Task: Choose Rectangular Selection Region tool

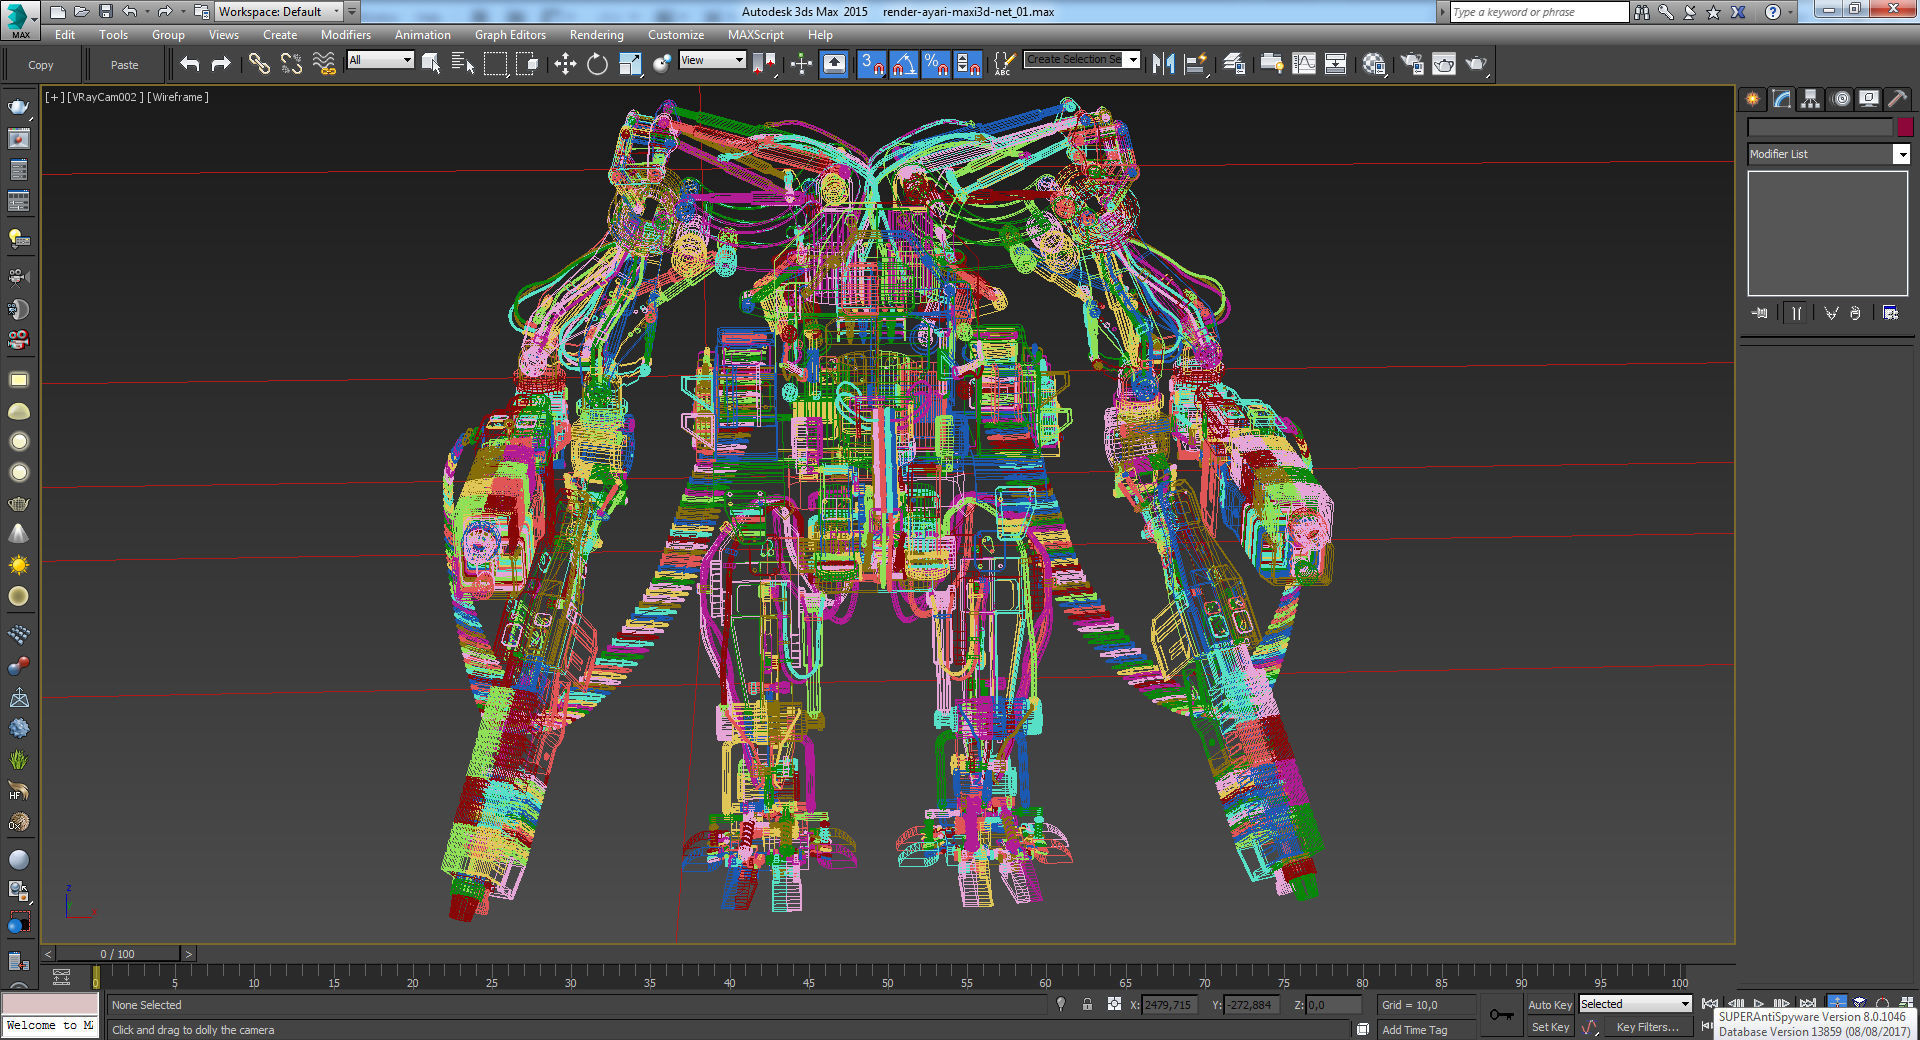Action: pos(495,64)
